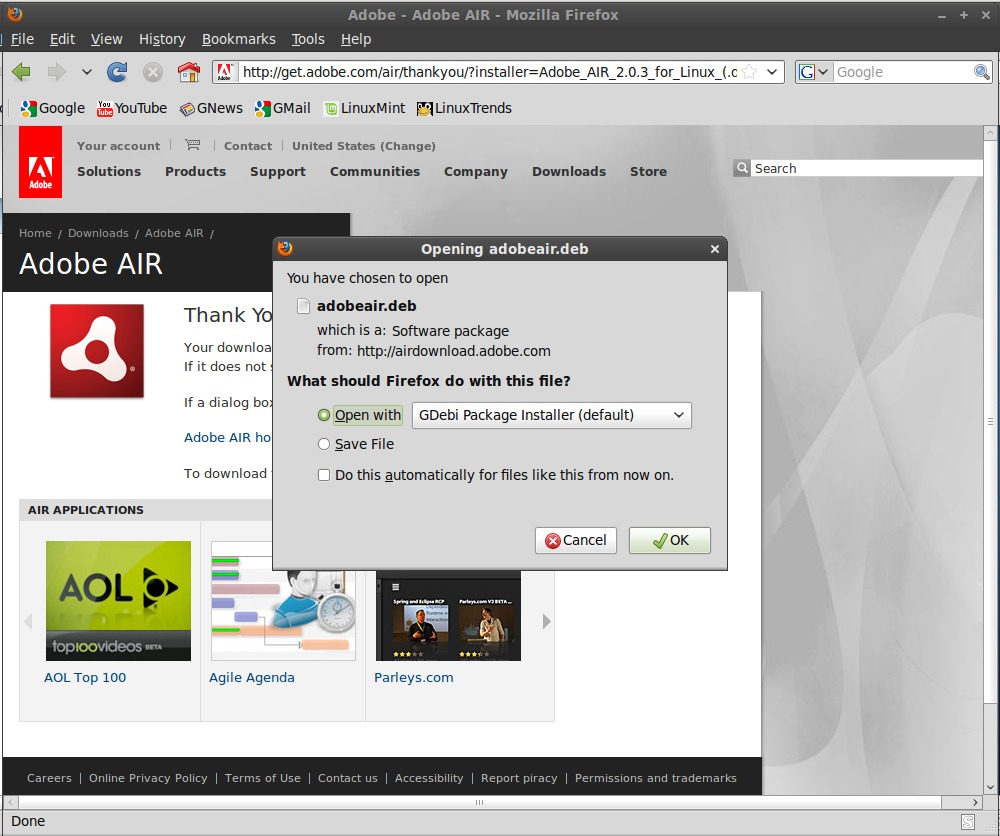This screenshot has width=1000, height=836.
Task: Click the adobeair.deb file icon
Action: 304,306
